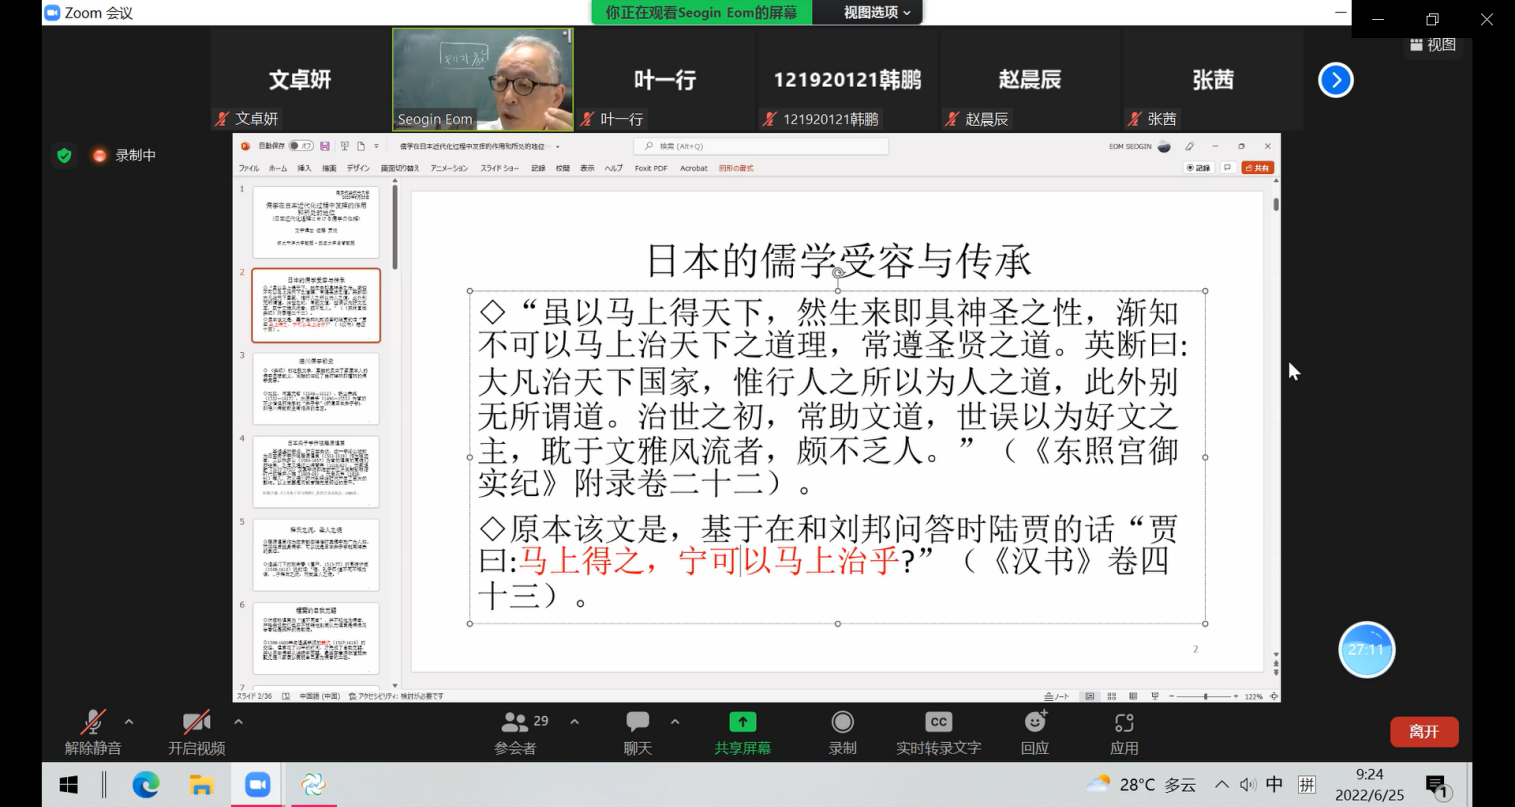Image resolution: width=1515 pixels, height=807 pixels.
Task: Click the green encryption shield icon
Action: coord(64,155)
